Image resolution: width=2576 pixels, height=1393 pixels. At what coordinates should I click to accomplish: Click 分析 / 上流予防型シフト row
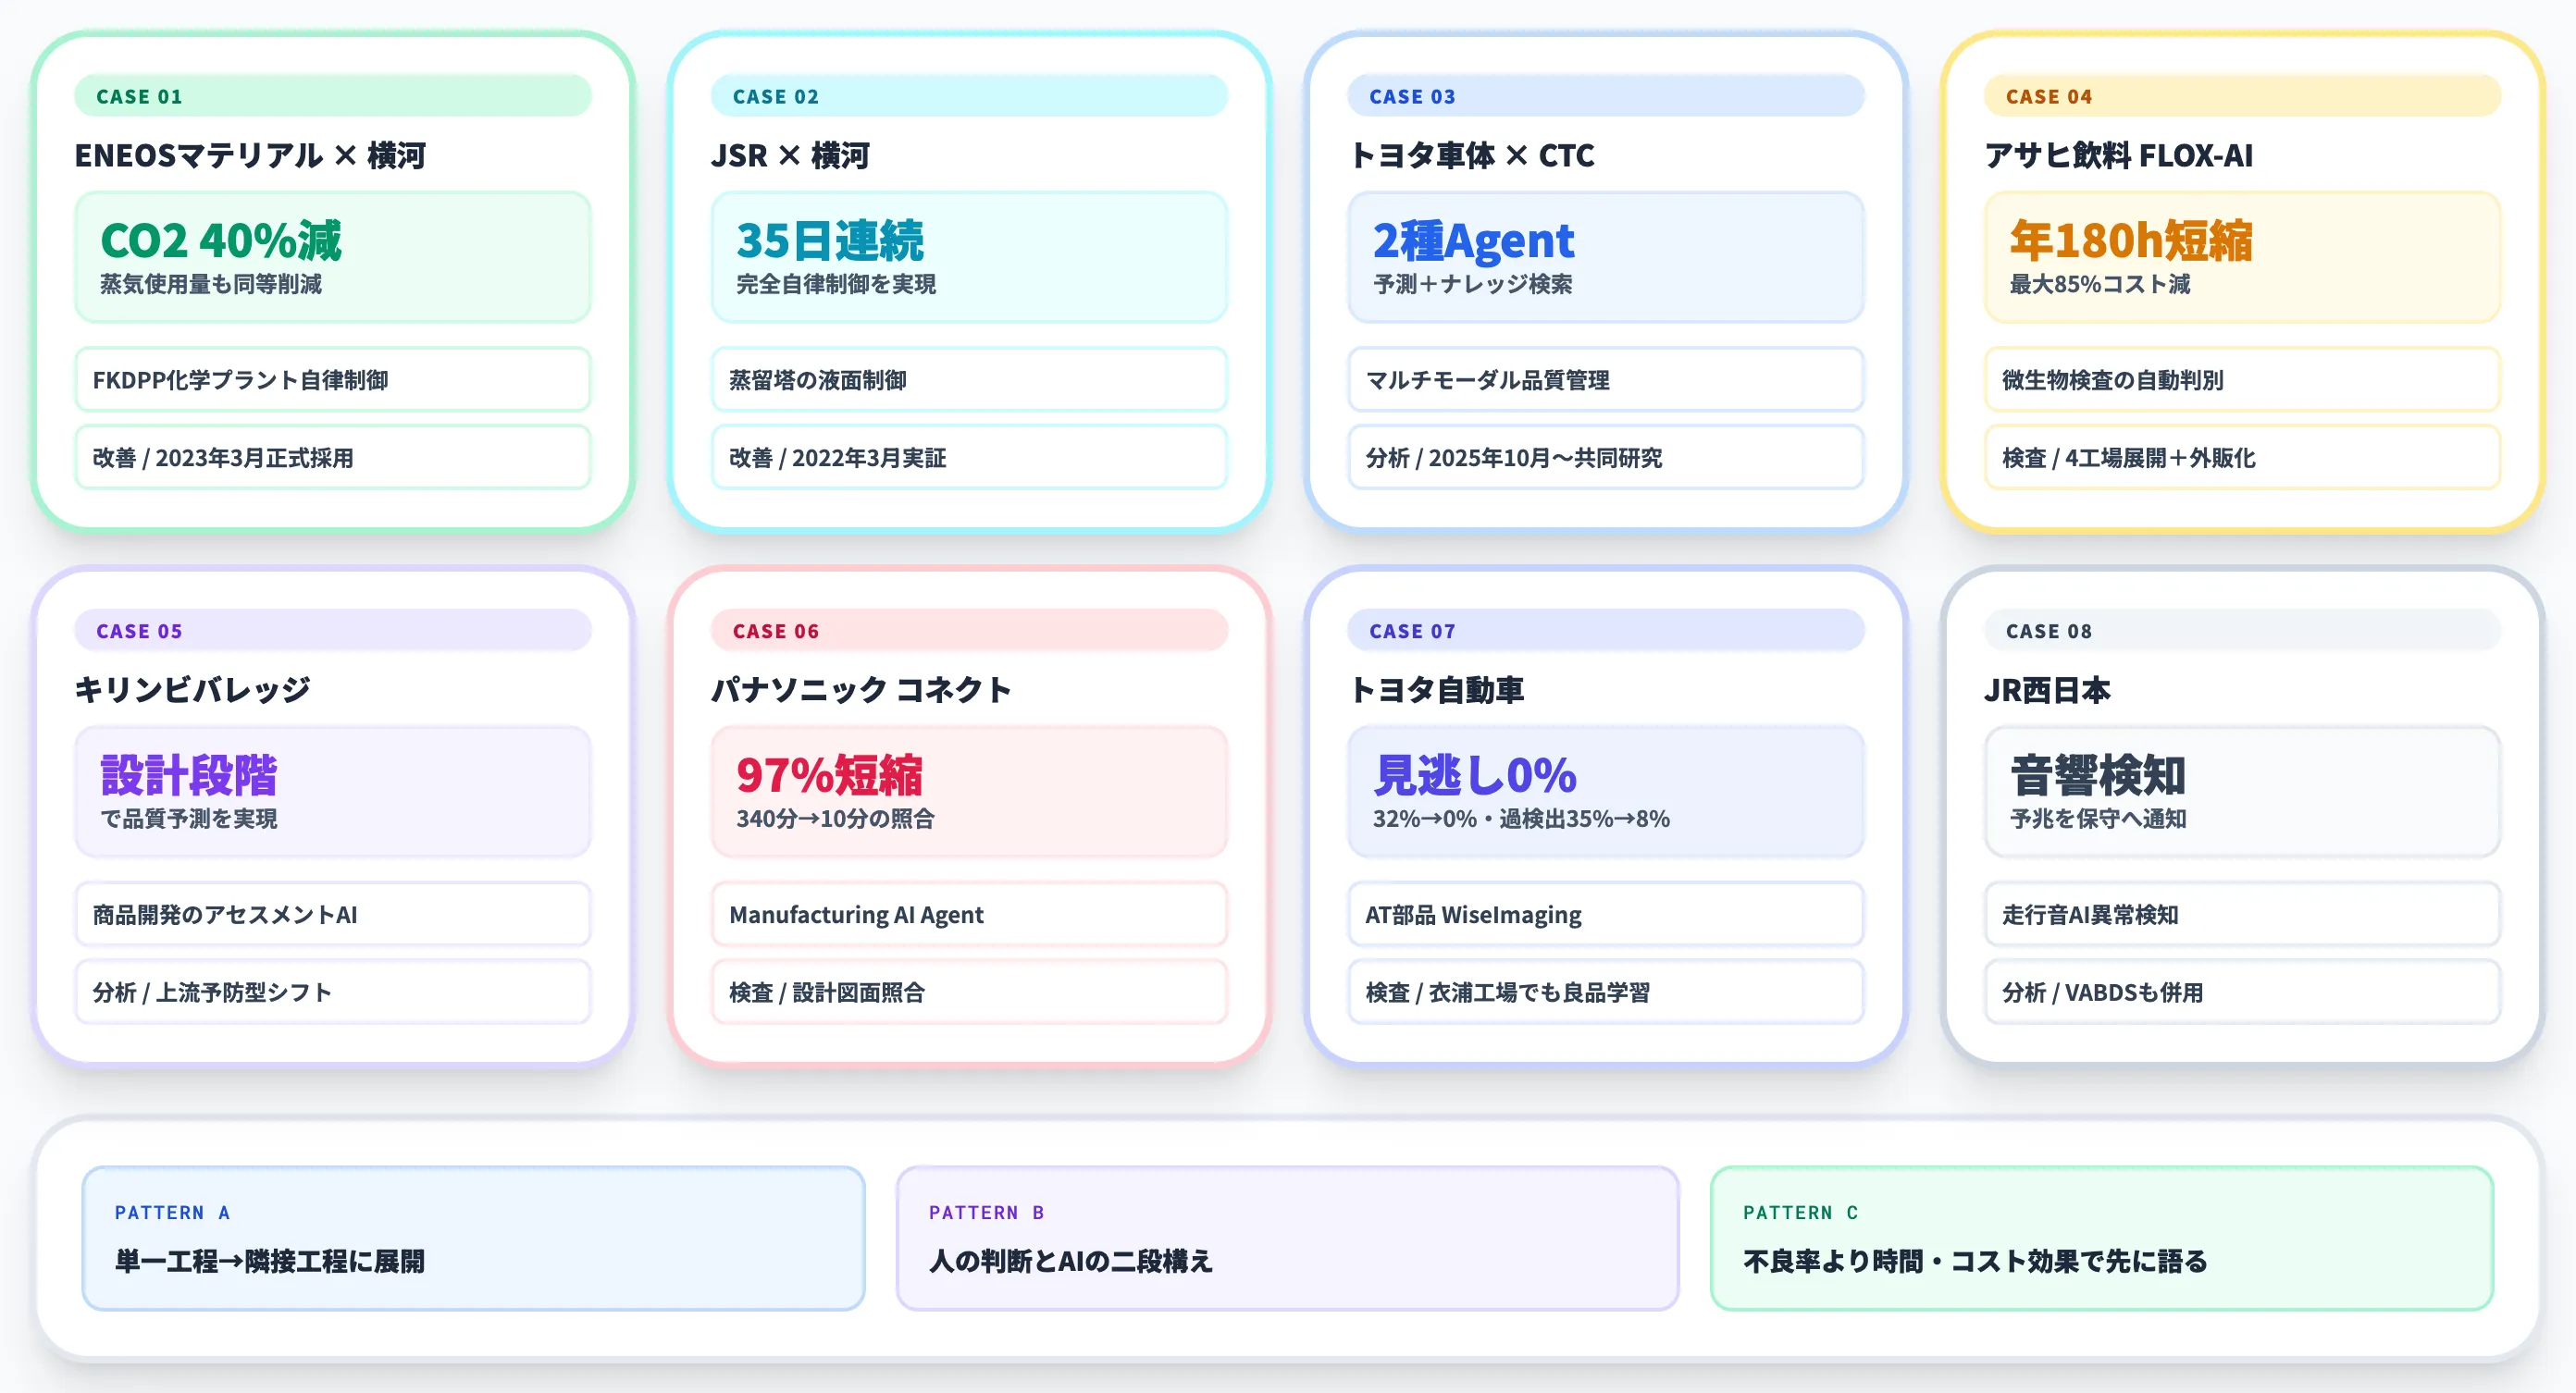[x=332, y=993]
